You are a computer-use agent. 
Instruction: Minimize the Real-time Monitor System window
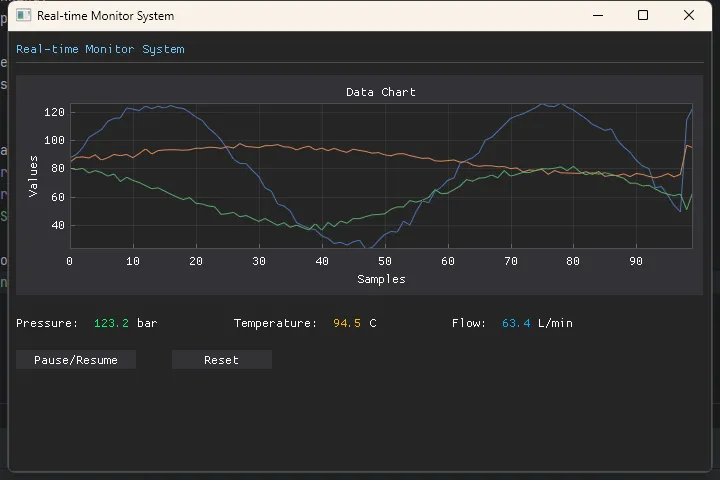click(x=598, y=16)
